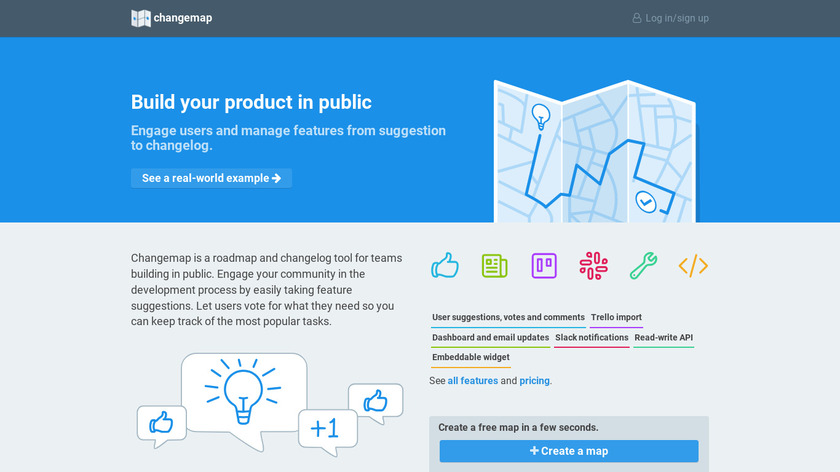Select the Trello import tab
840x472 pixels.
pyautogui.click(x=616, y=318)
